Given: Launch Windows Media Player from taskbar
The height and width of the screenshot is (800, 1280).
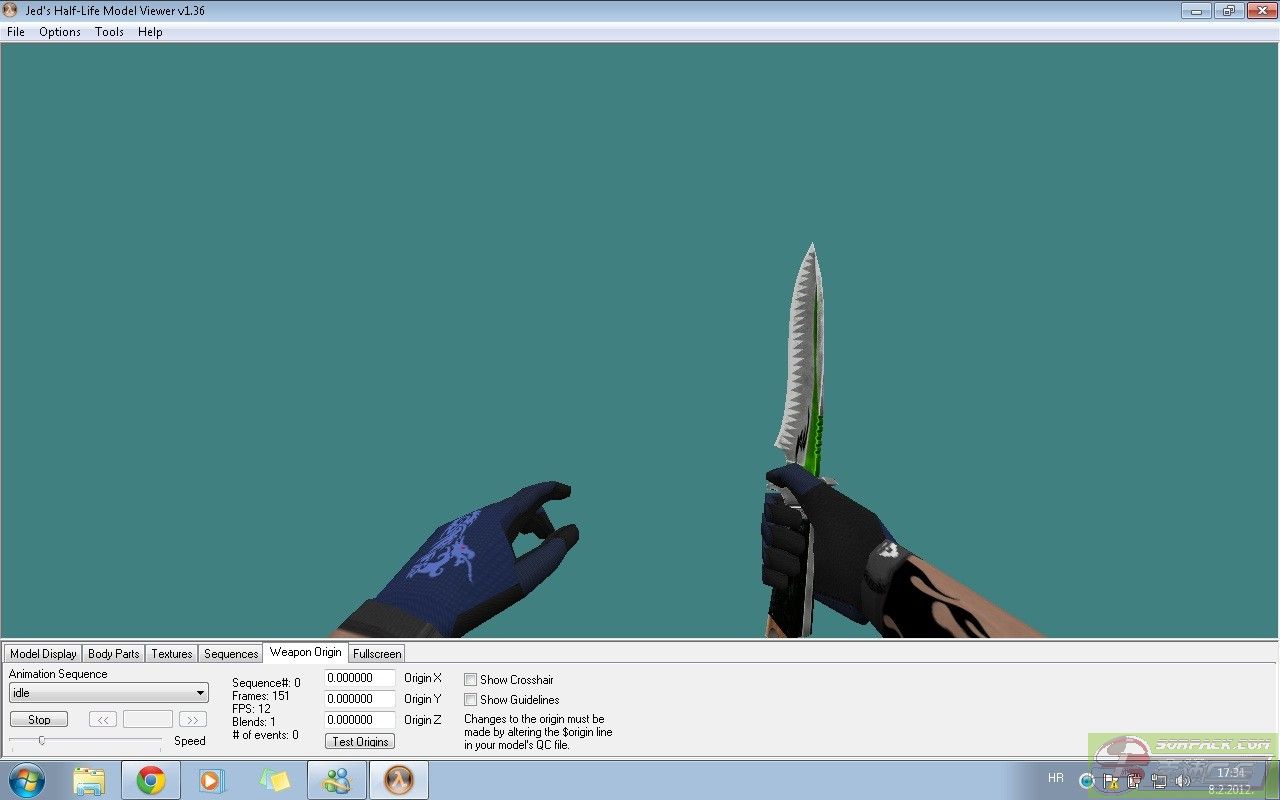Looking at the screenshot, I should [x=213, y=780].
